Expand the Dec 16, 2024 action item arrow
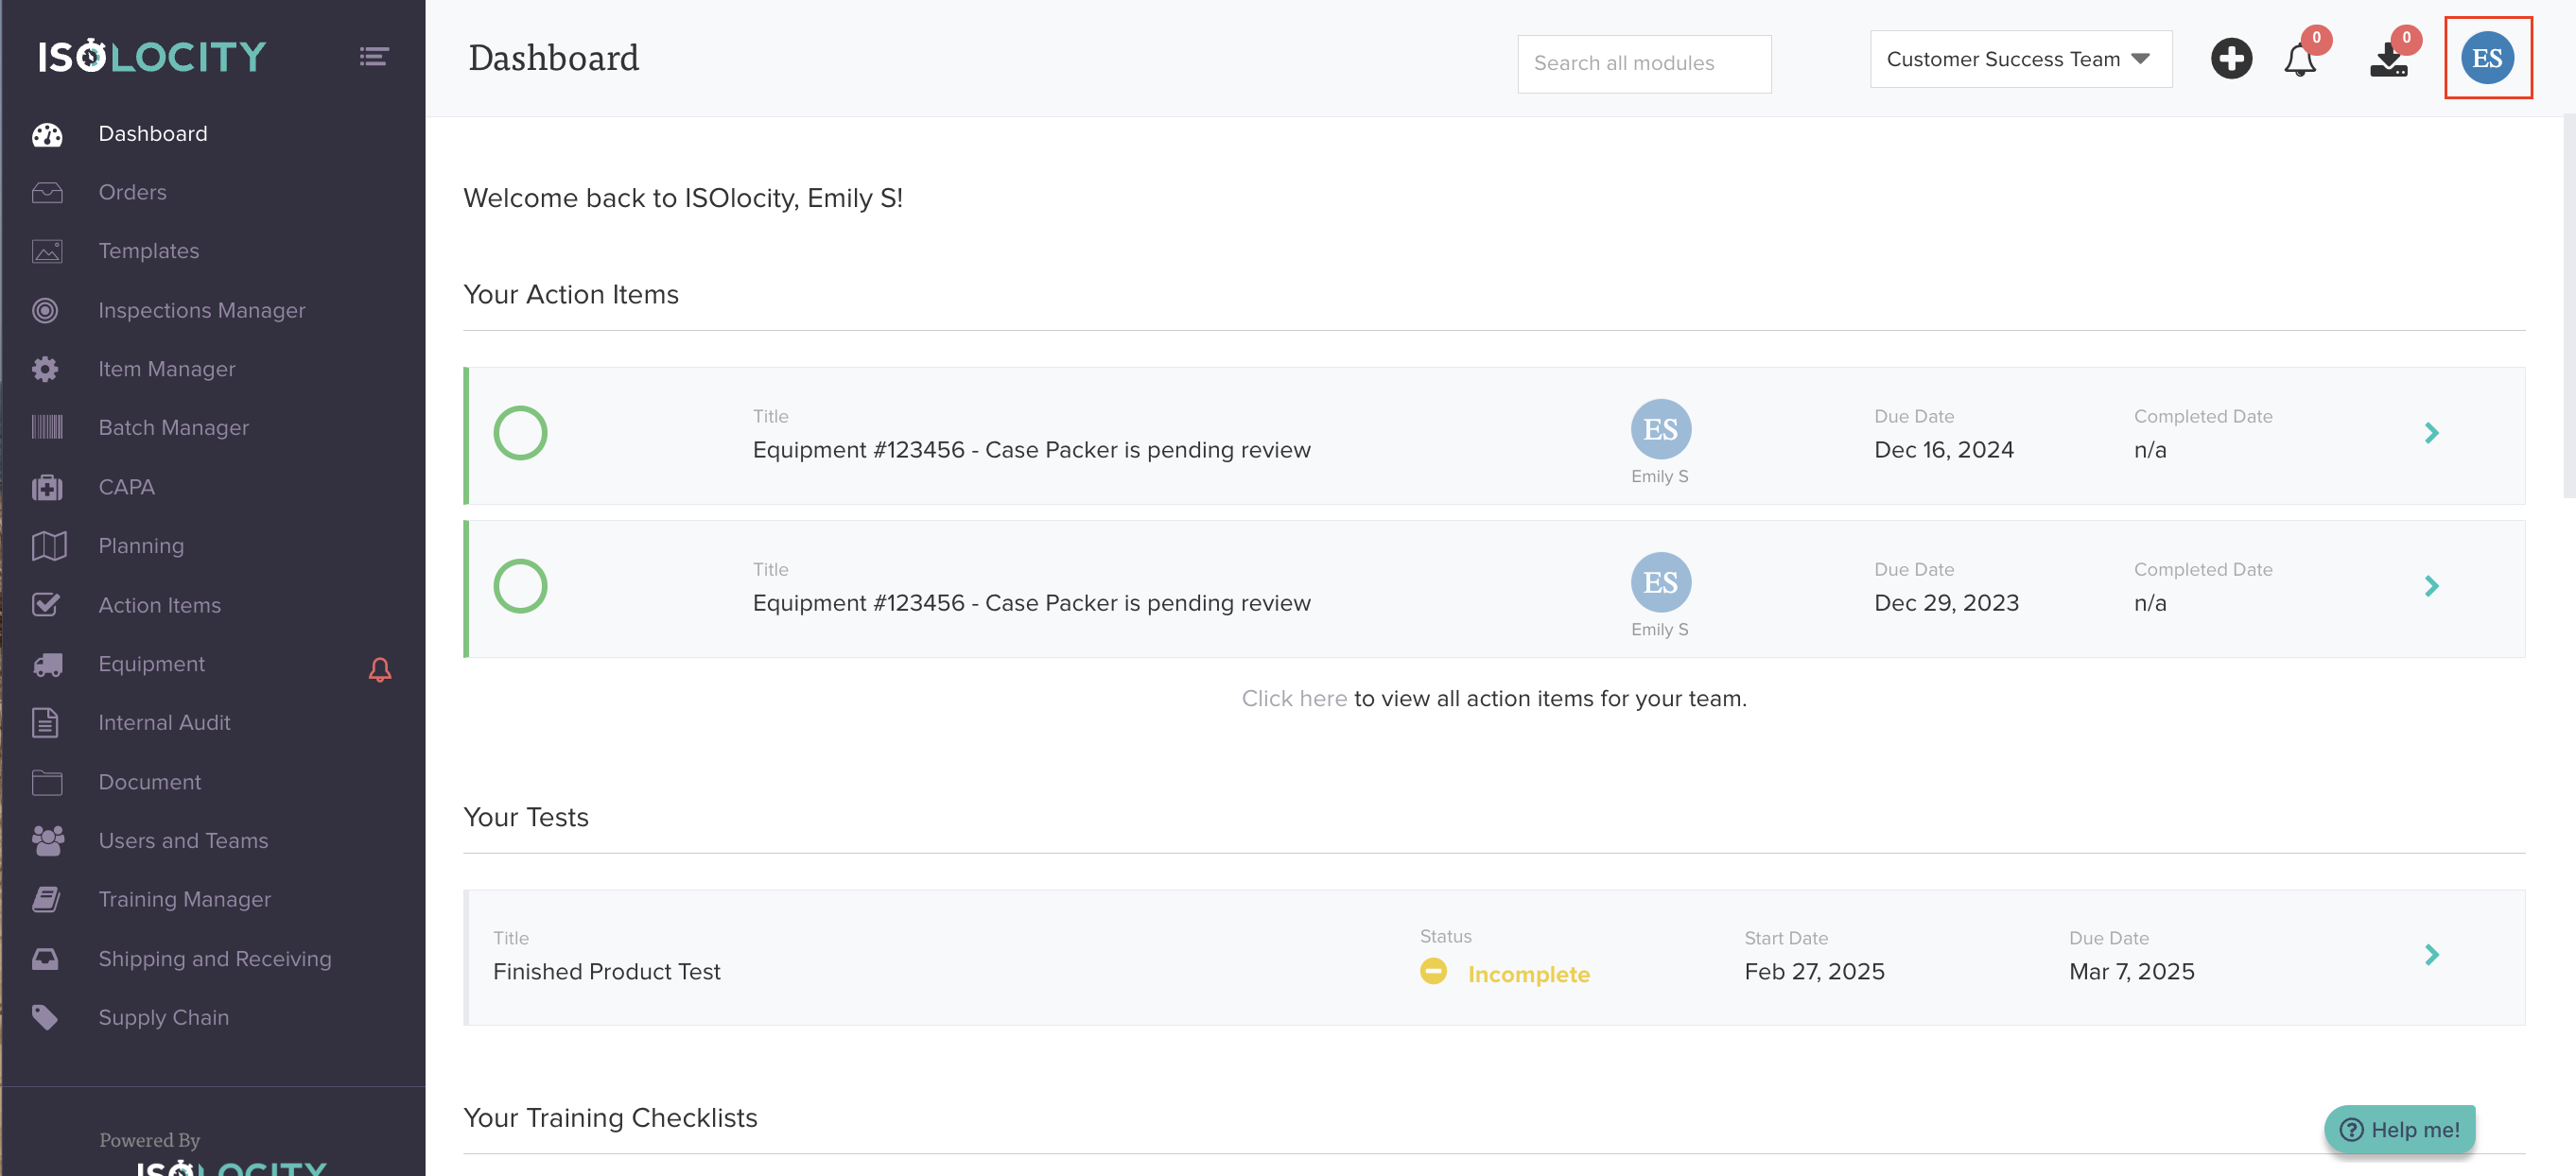The image size is (2576, 1176). click(x=2431, y=433)
